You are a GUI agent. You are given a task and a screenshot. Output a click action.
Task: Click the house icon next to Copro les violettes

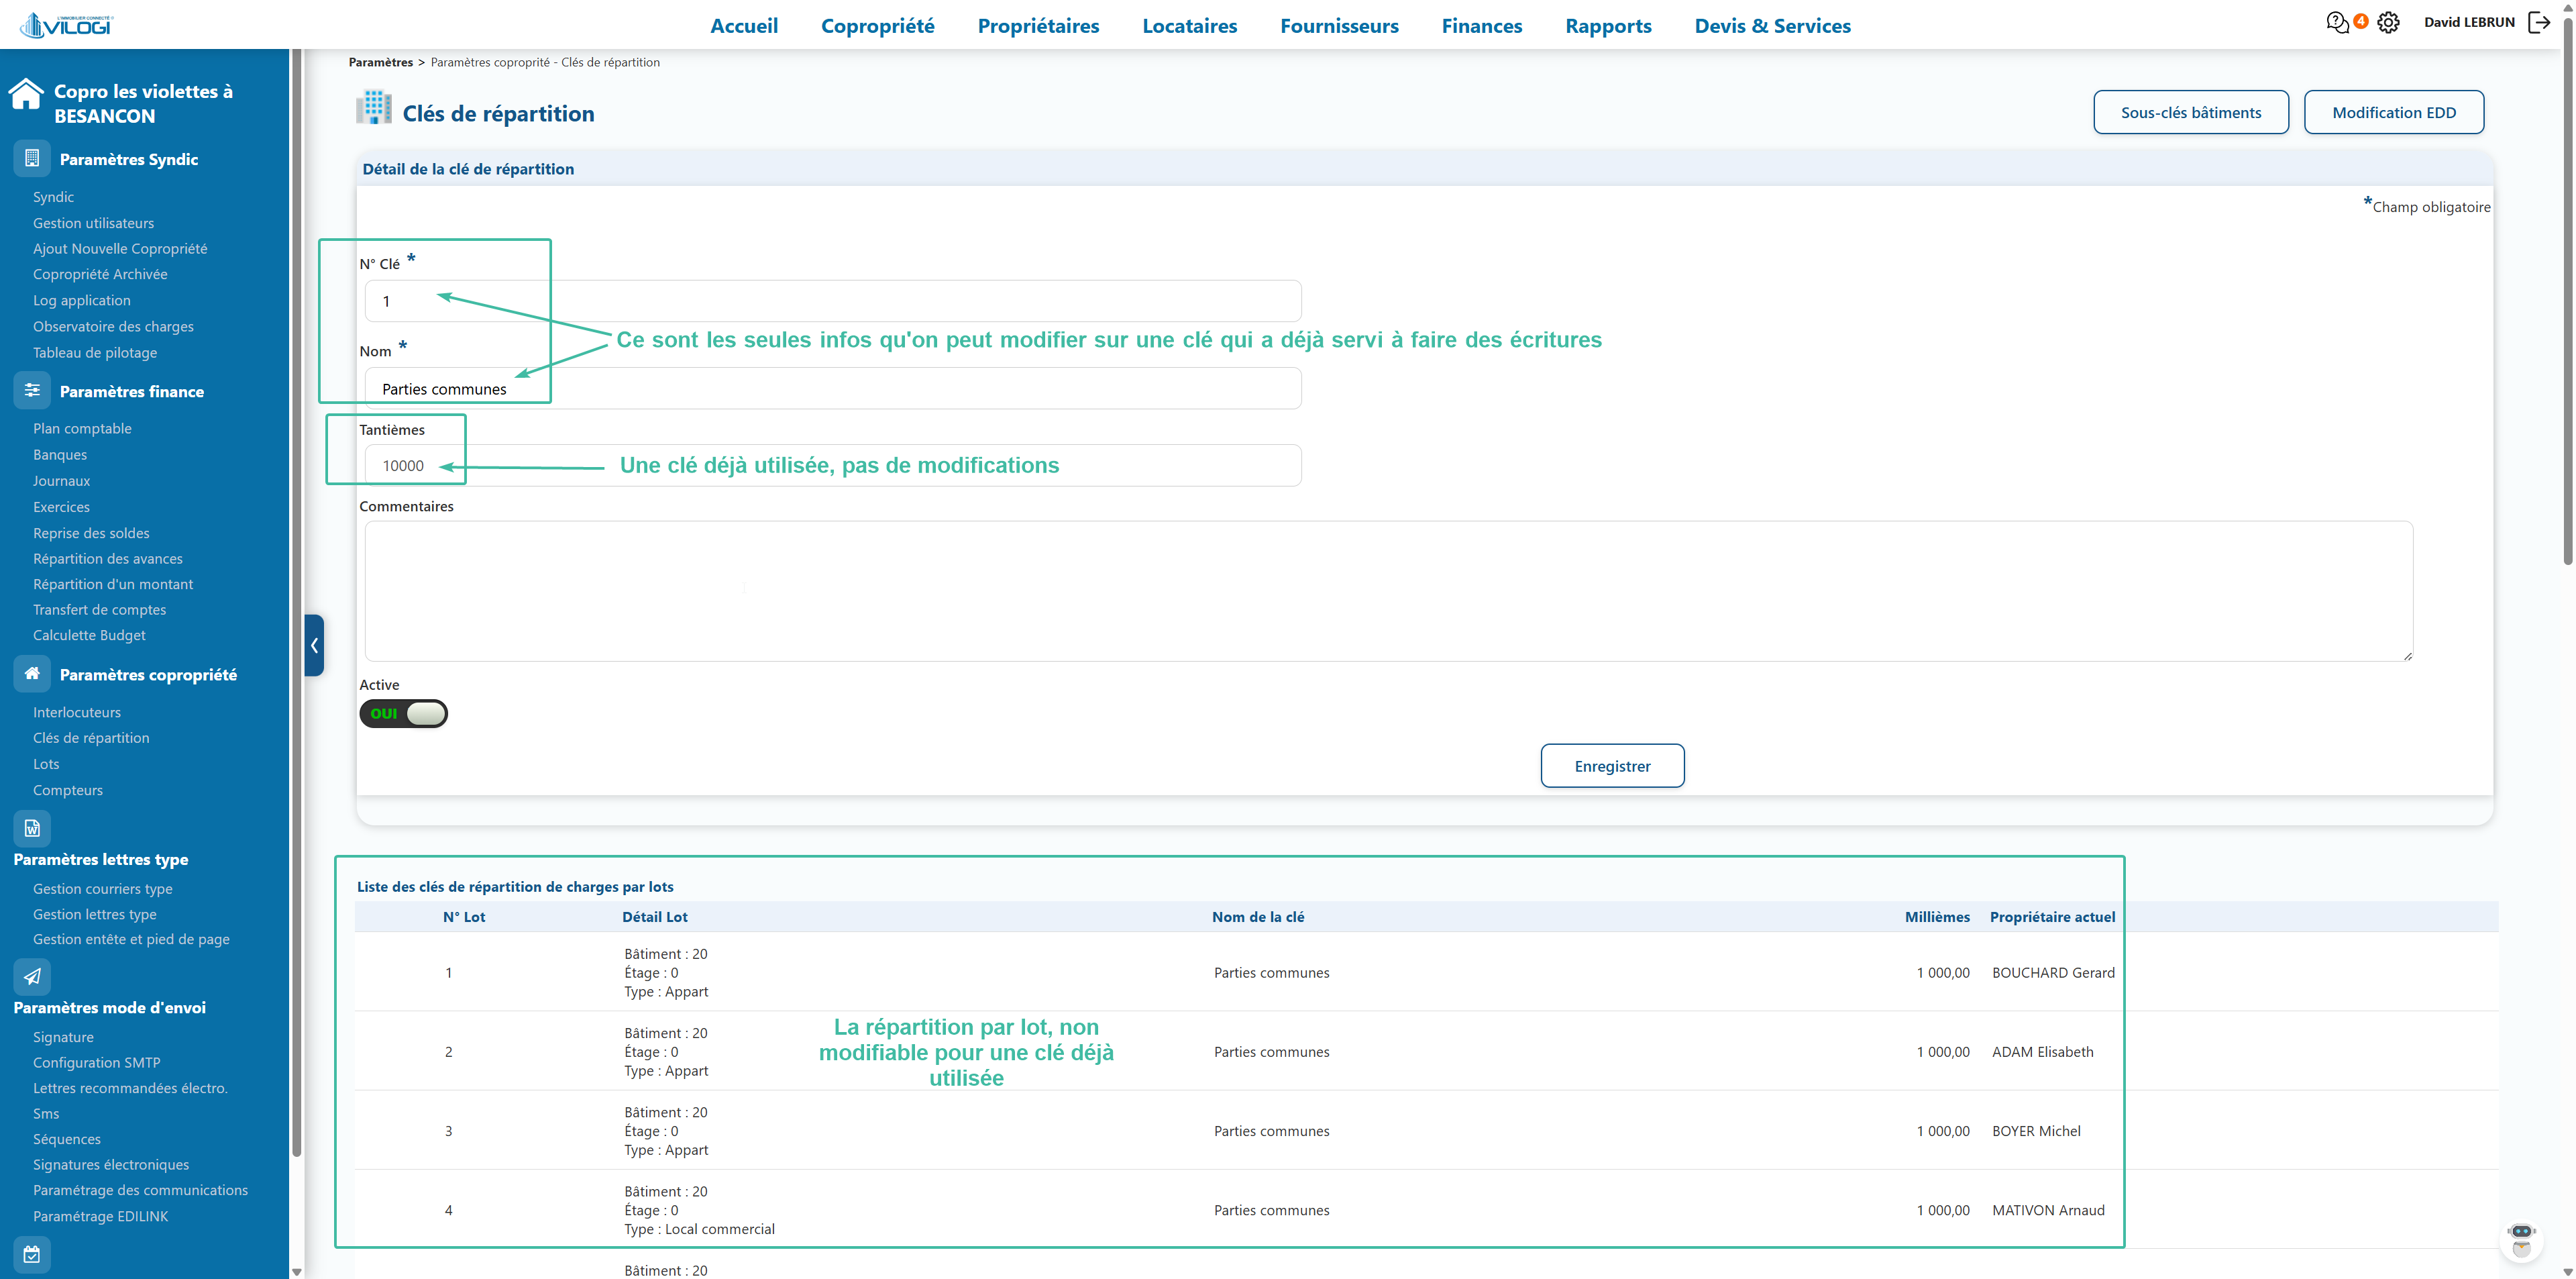click(26, 94)
